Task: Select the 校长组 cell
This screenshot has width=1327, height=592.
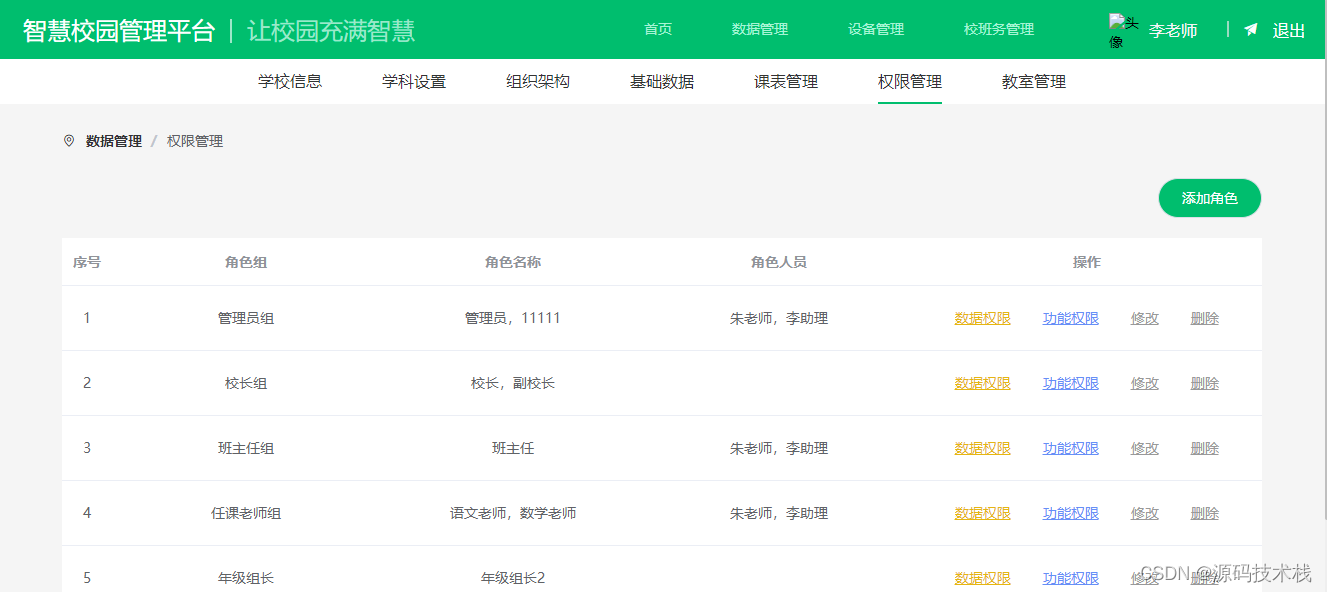Action: (x=246, y=383)
